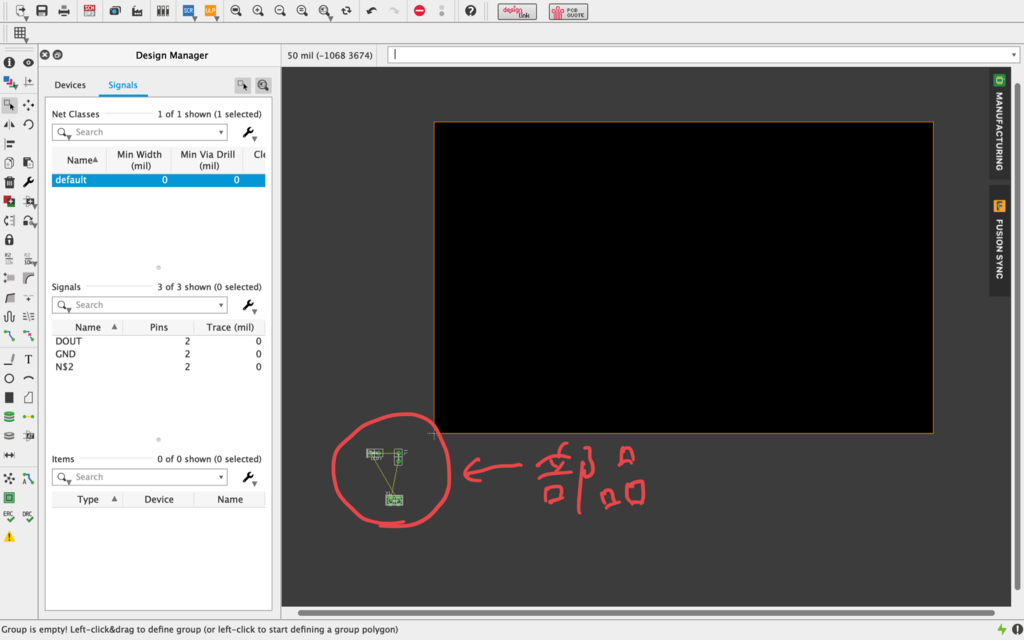Select the Circle drawing tool
The height and width of the screenshot is (640, 1024).
[9, 378]
